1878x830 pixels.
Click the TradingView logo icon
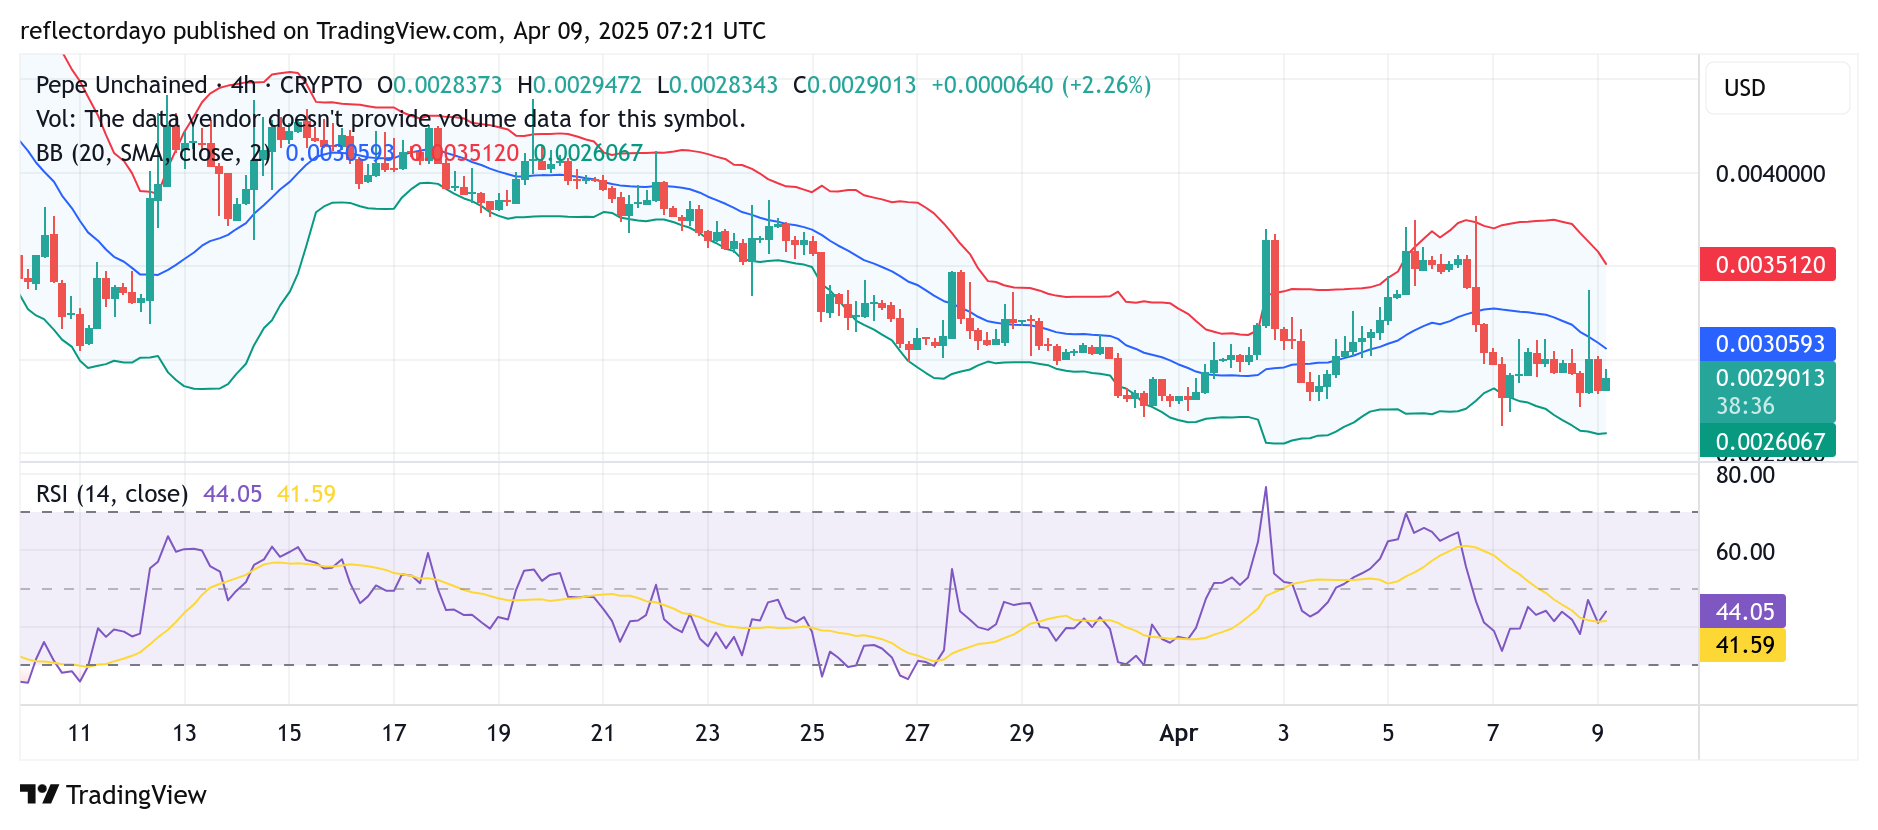click(39, 795)
